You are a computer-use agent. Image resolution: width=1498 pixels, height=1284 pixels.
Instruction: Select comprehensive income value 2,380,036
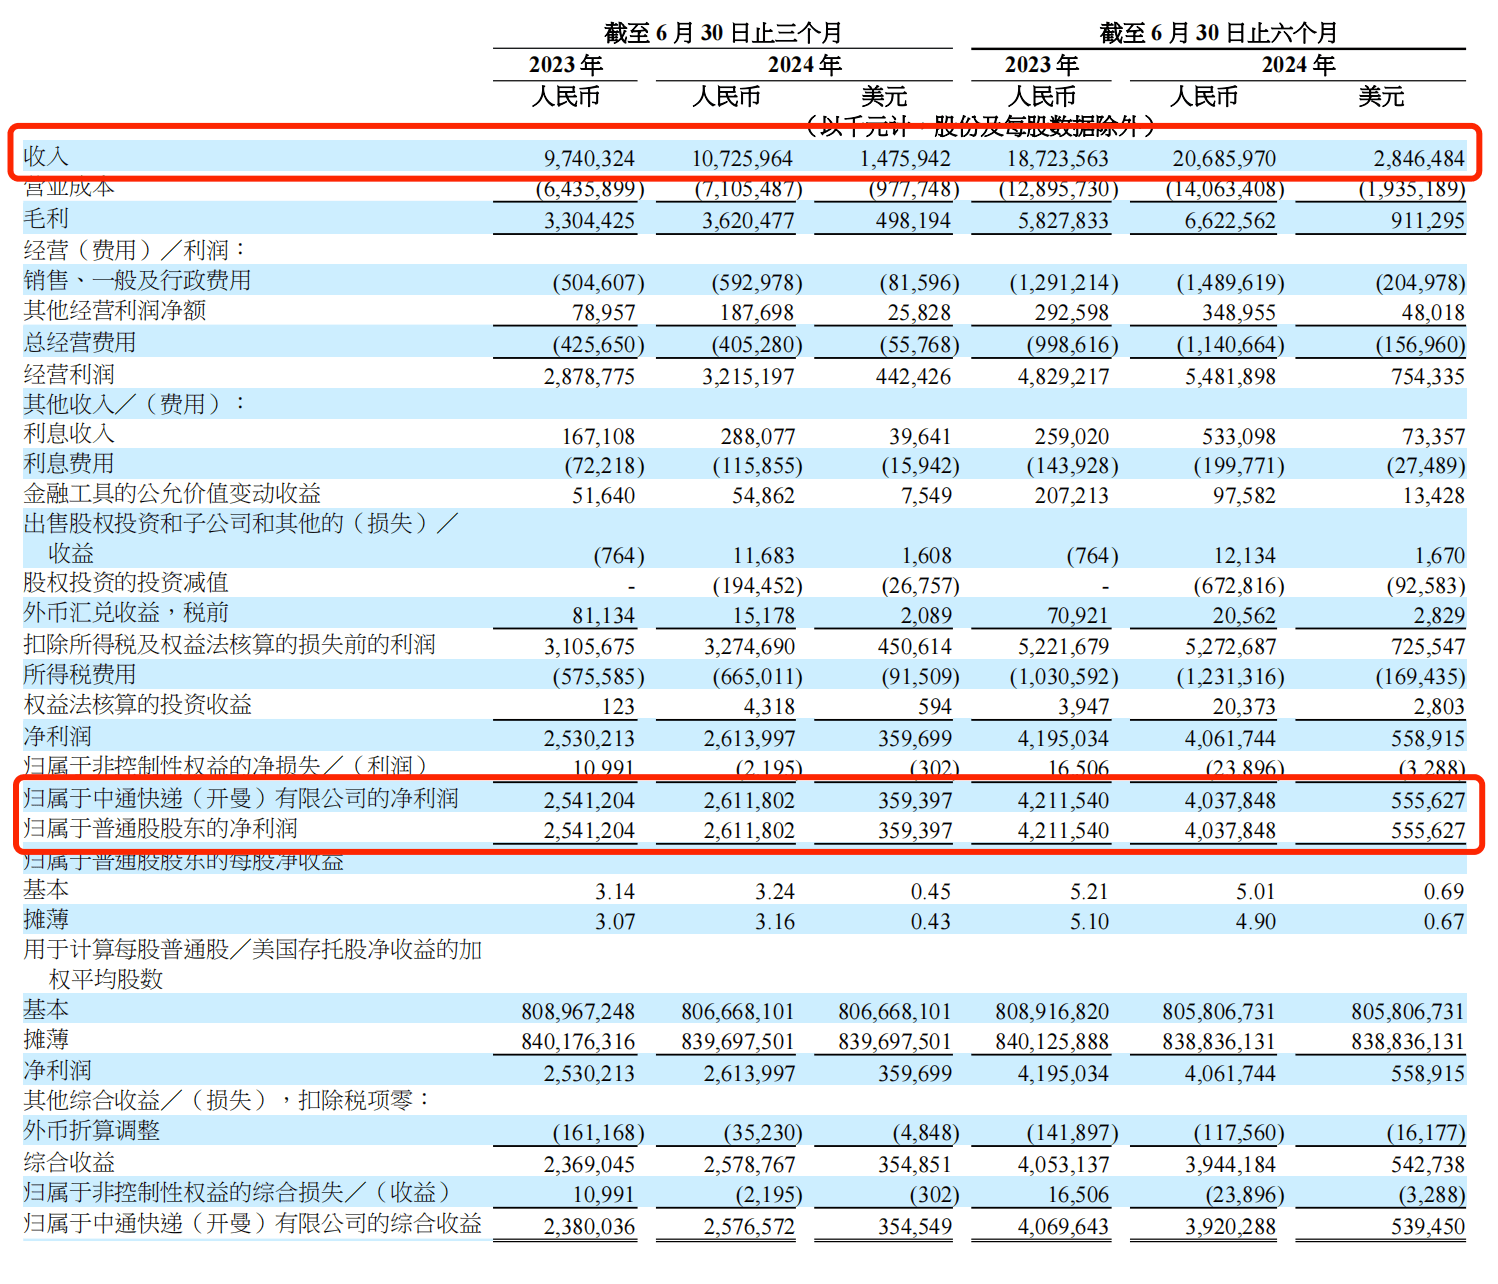pyautogui.click(x=590, y=1227)
